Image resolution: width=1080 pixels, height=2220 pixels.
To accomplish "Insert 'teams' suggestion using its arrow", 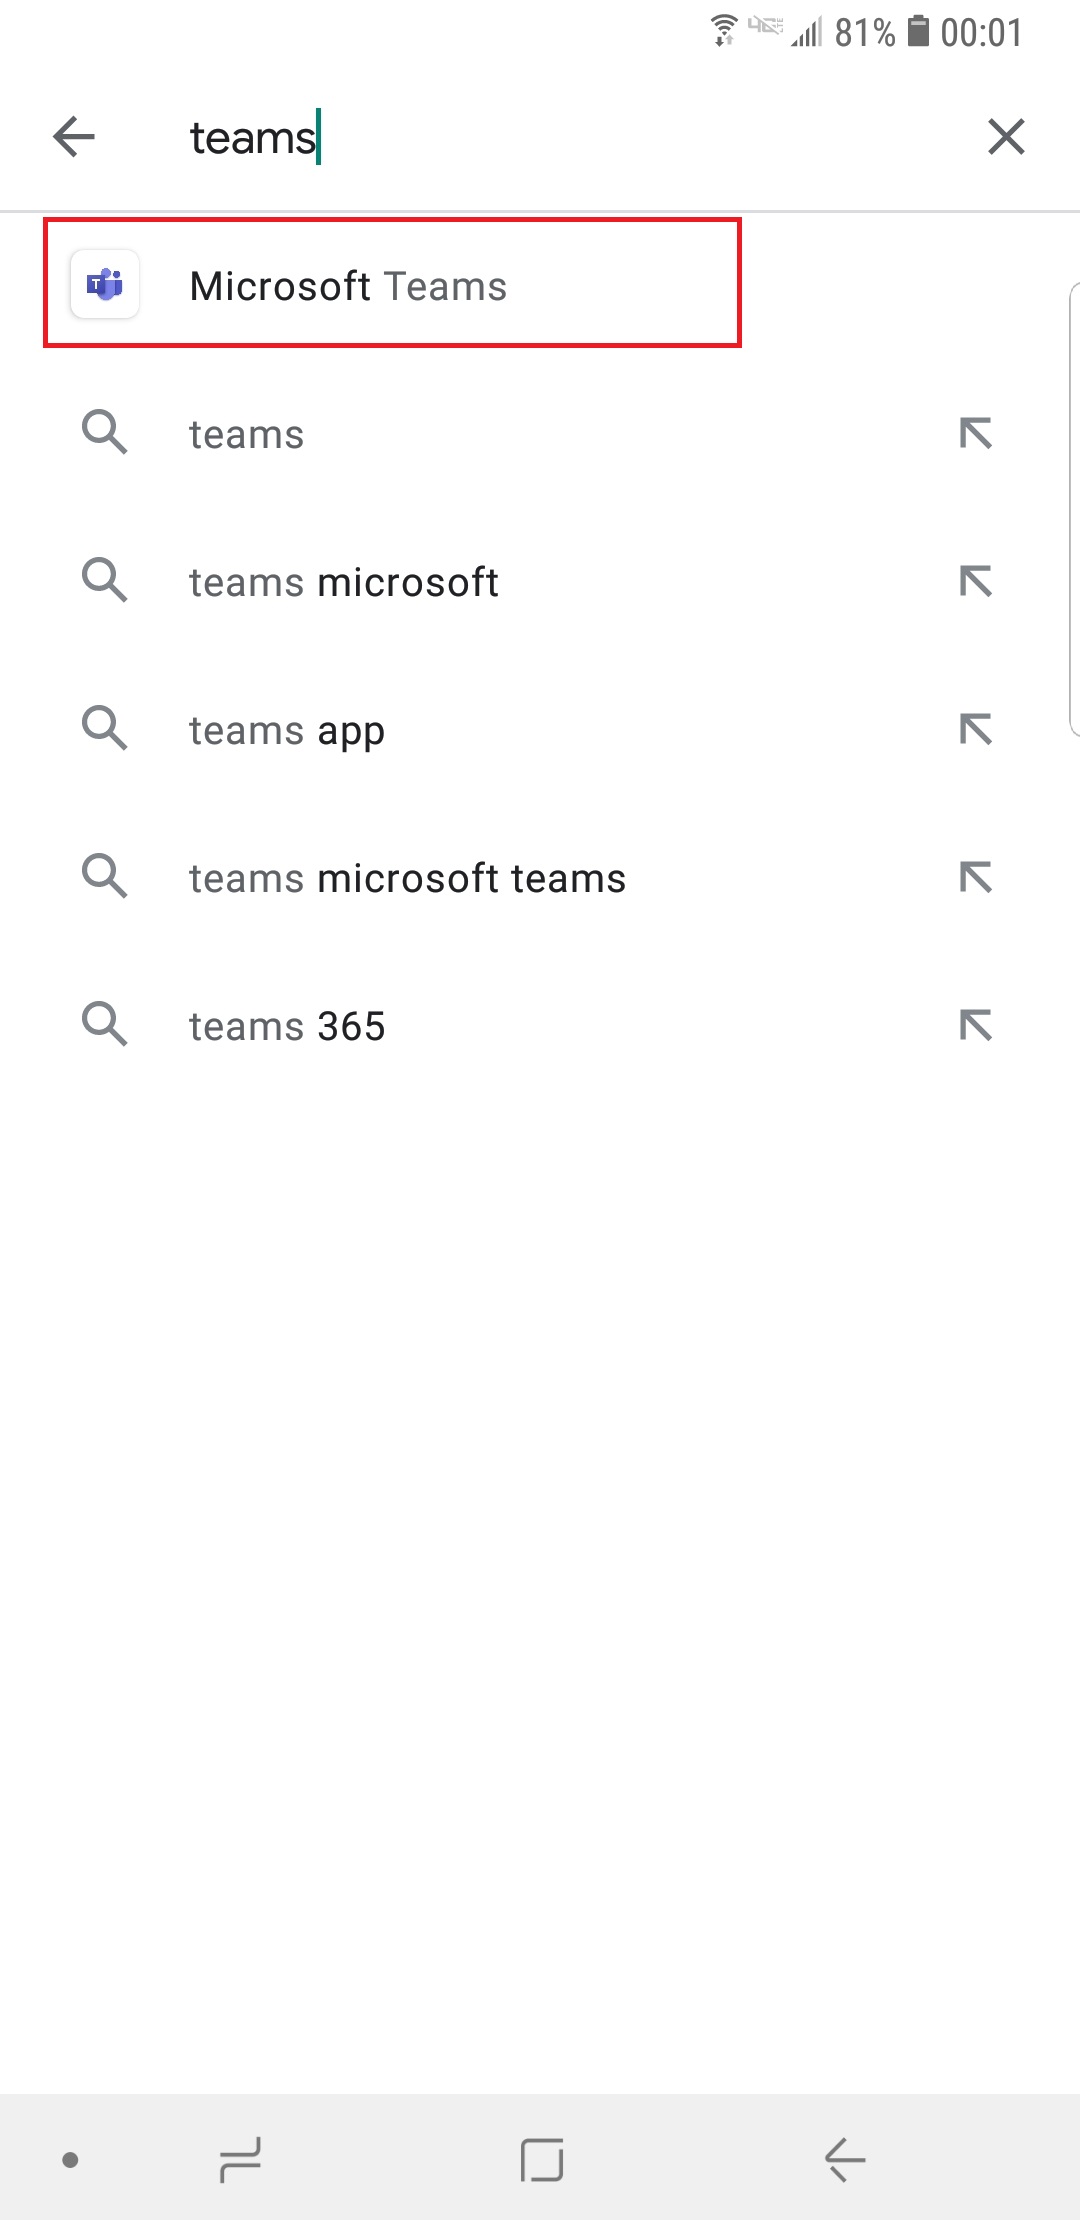I will (x=975, y=433).
